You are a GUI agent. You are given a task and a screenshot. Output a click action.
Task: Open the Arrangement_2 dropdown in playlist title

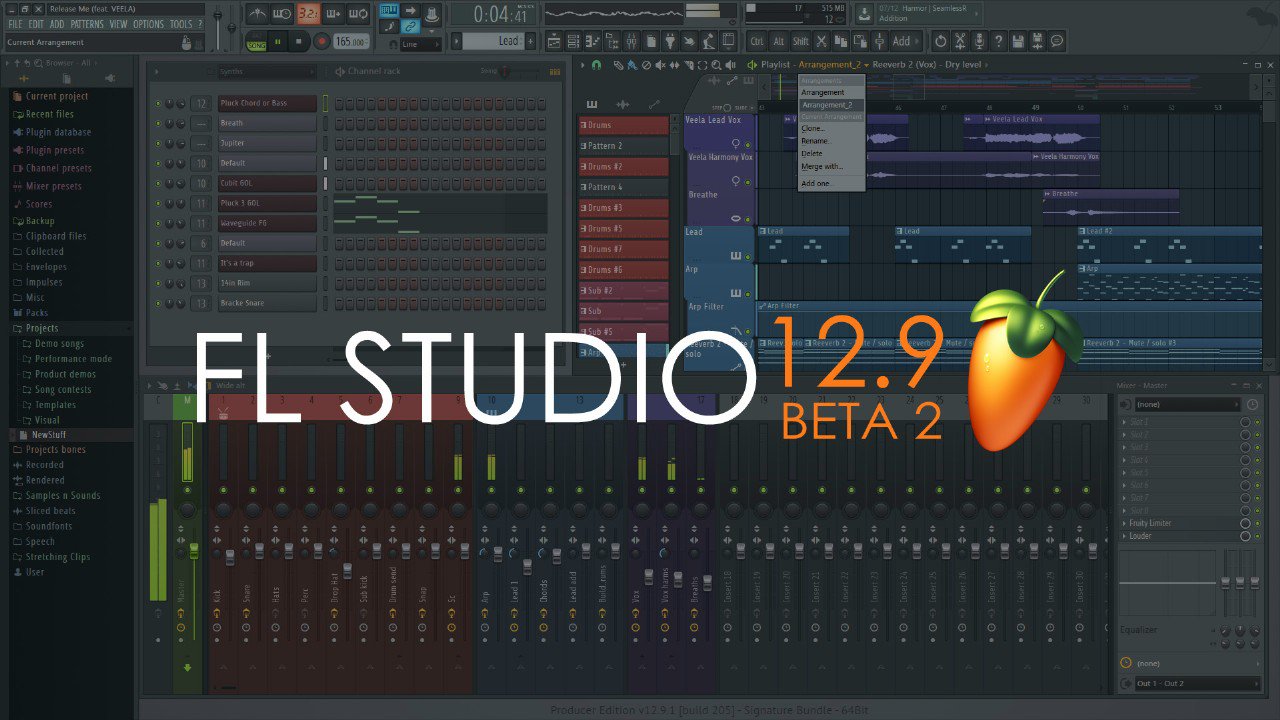pos(833,65)
